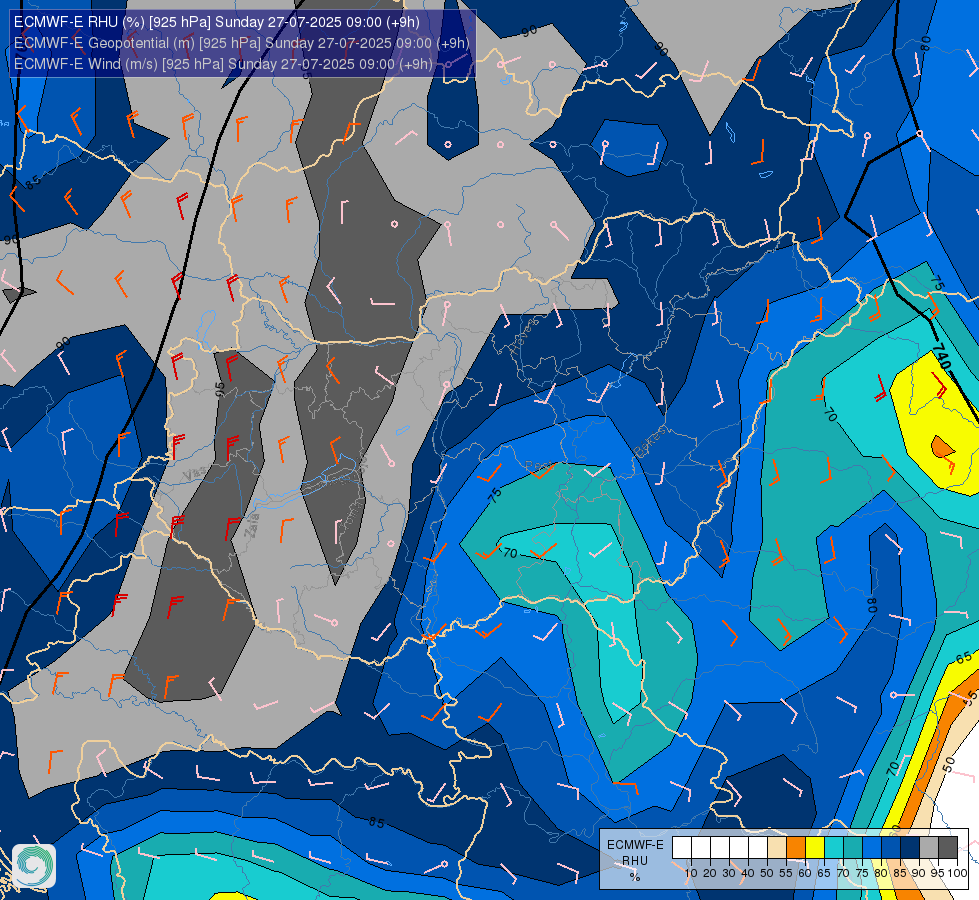Image resolution: width=979 pixels, height=900 pixels.
Task: Click the legend tick label 100
Action: [x=957, y=873]
